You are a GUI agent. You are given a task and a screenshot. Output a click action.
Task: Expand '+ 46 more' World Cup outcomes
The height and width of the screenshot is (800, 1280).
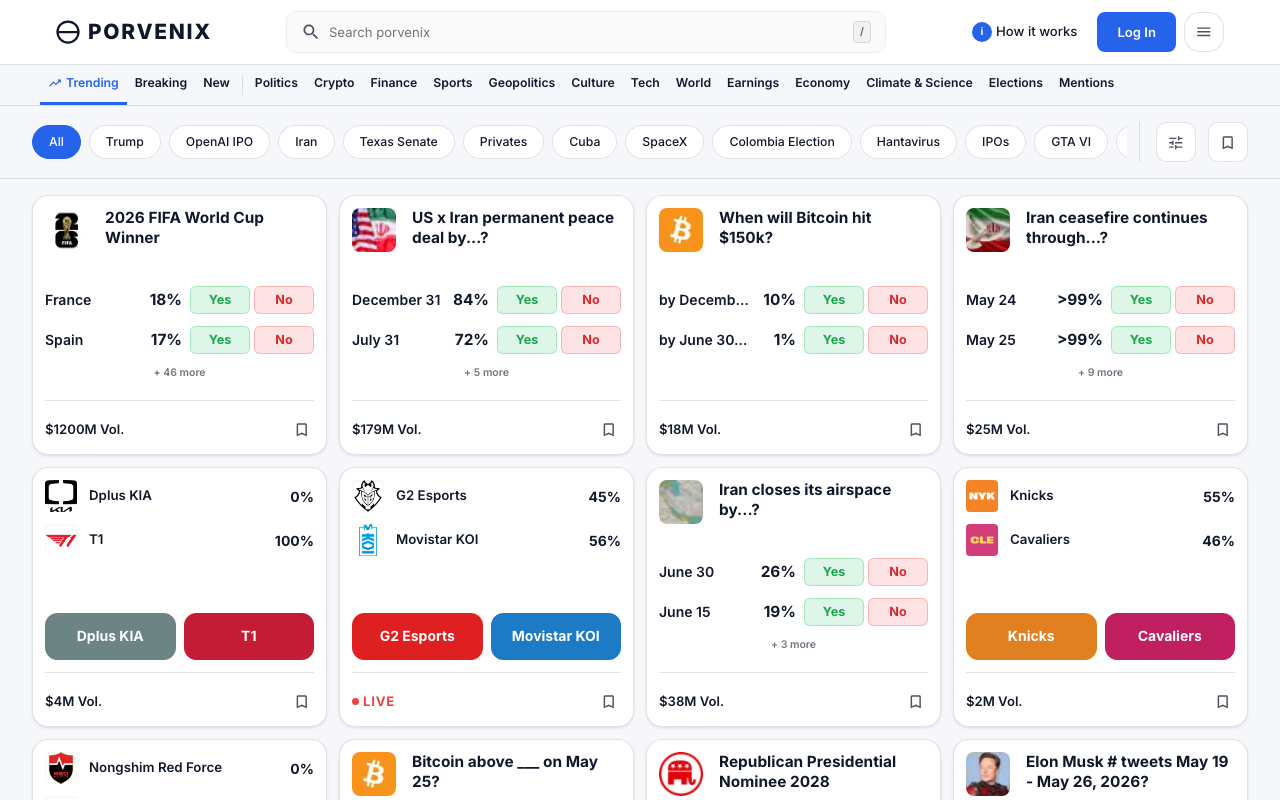(x=180, y=372)
